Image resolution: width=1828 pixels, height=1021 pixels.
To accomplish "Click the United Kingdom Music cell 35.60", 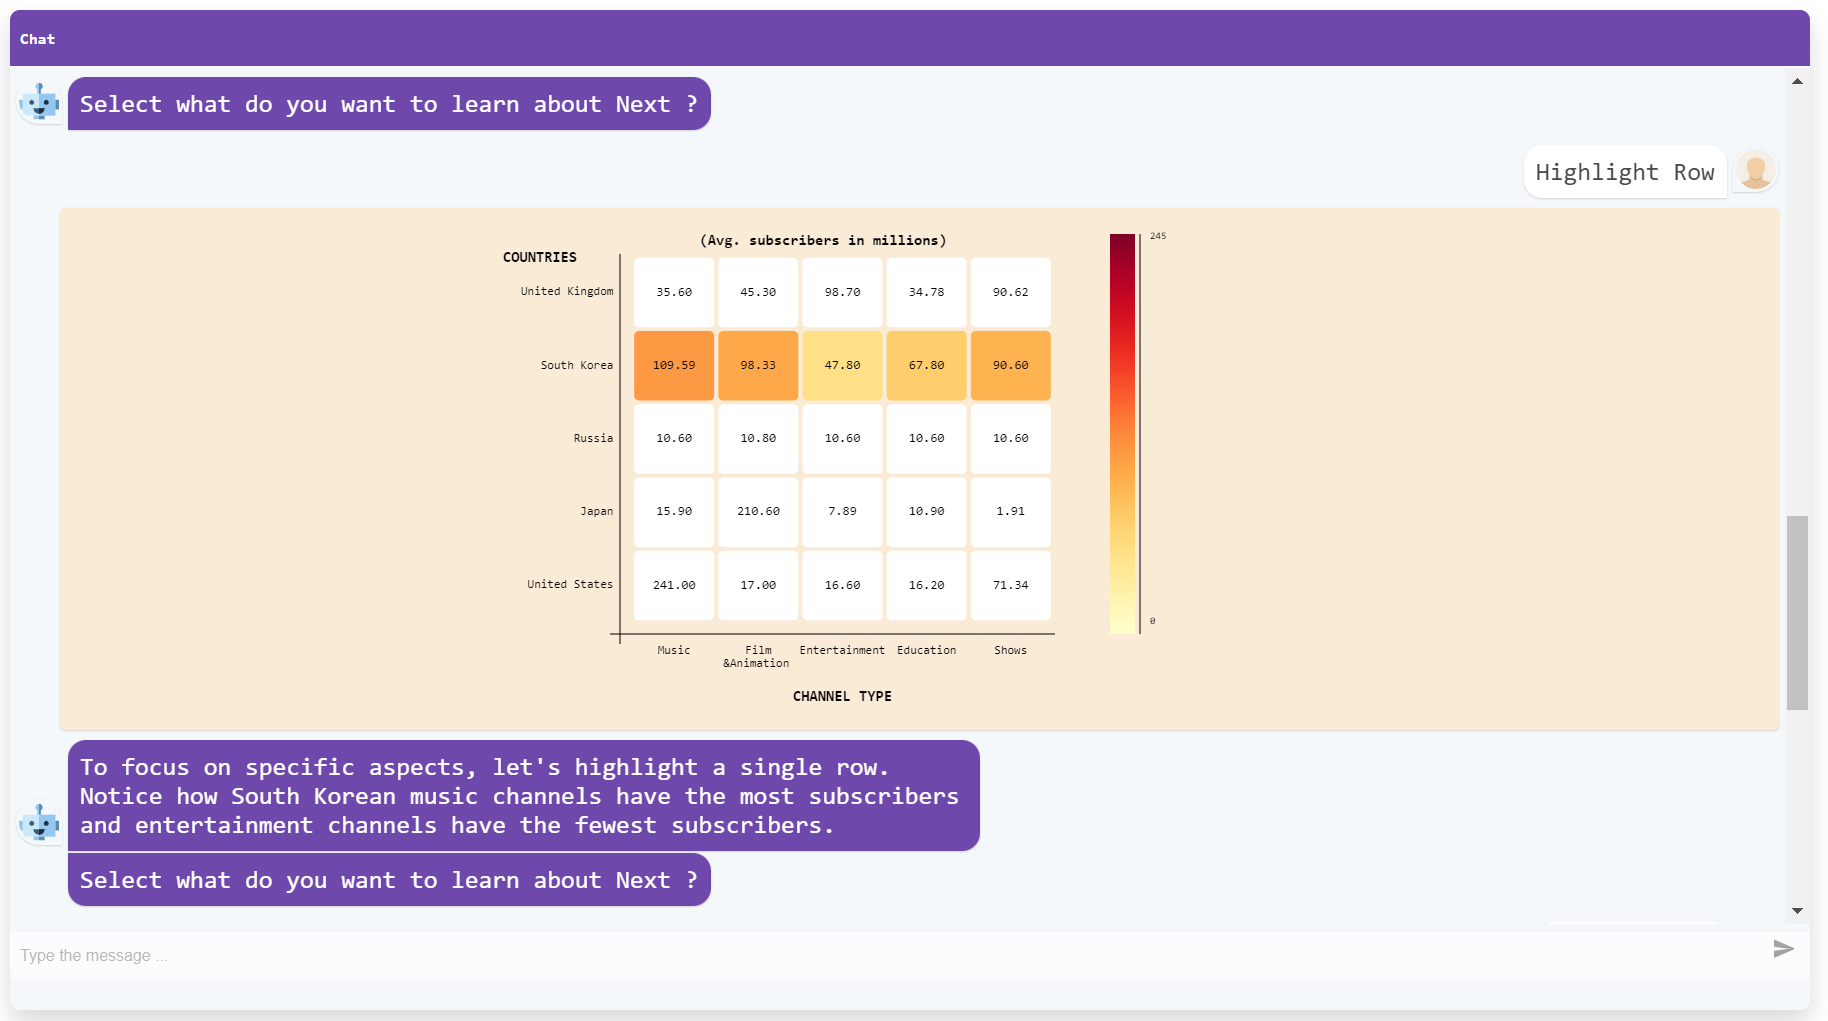I will [x=674, y=292].
